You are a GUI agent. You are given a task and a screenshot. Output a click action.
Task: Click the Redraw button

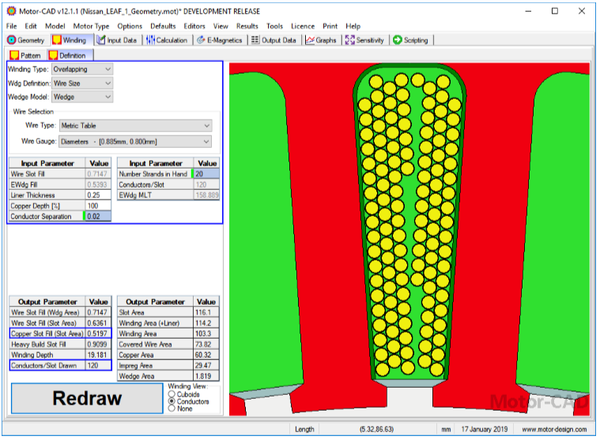pos(87,398)
